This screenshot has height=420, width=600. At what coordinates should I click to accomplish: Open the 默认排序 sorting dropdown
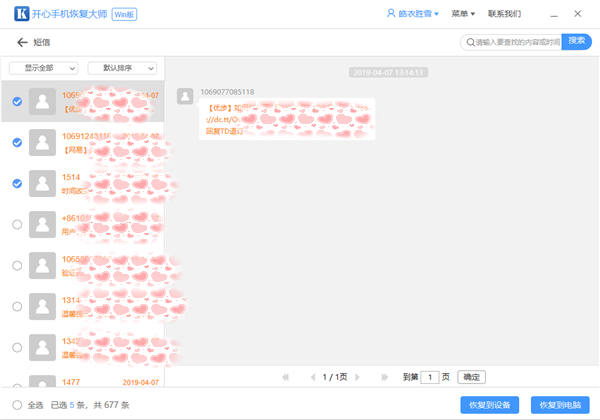point(122,68)
